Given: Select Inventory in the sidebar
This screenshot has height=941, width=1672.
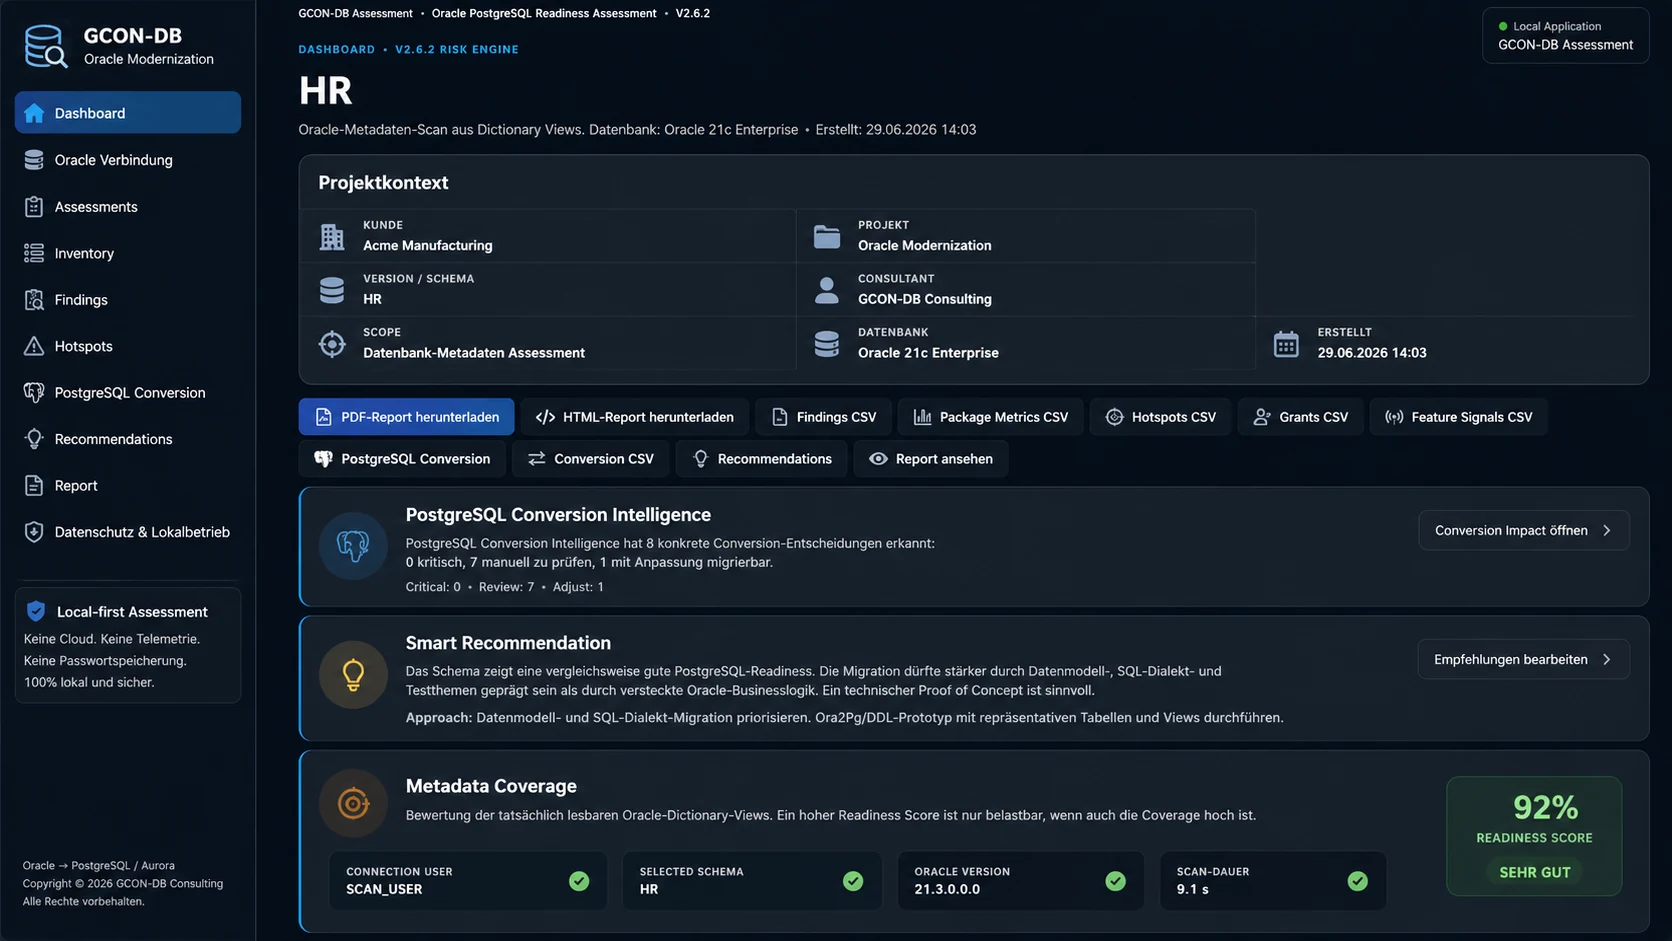Looking at the screenshot, I should click(x=128, y=253).
